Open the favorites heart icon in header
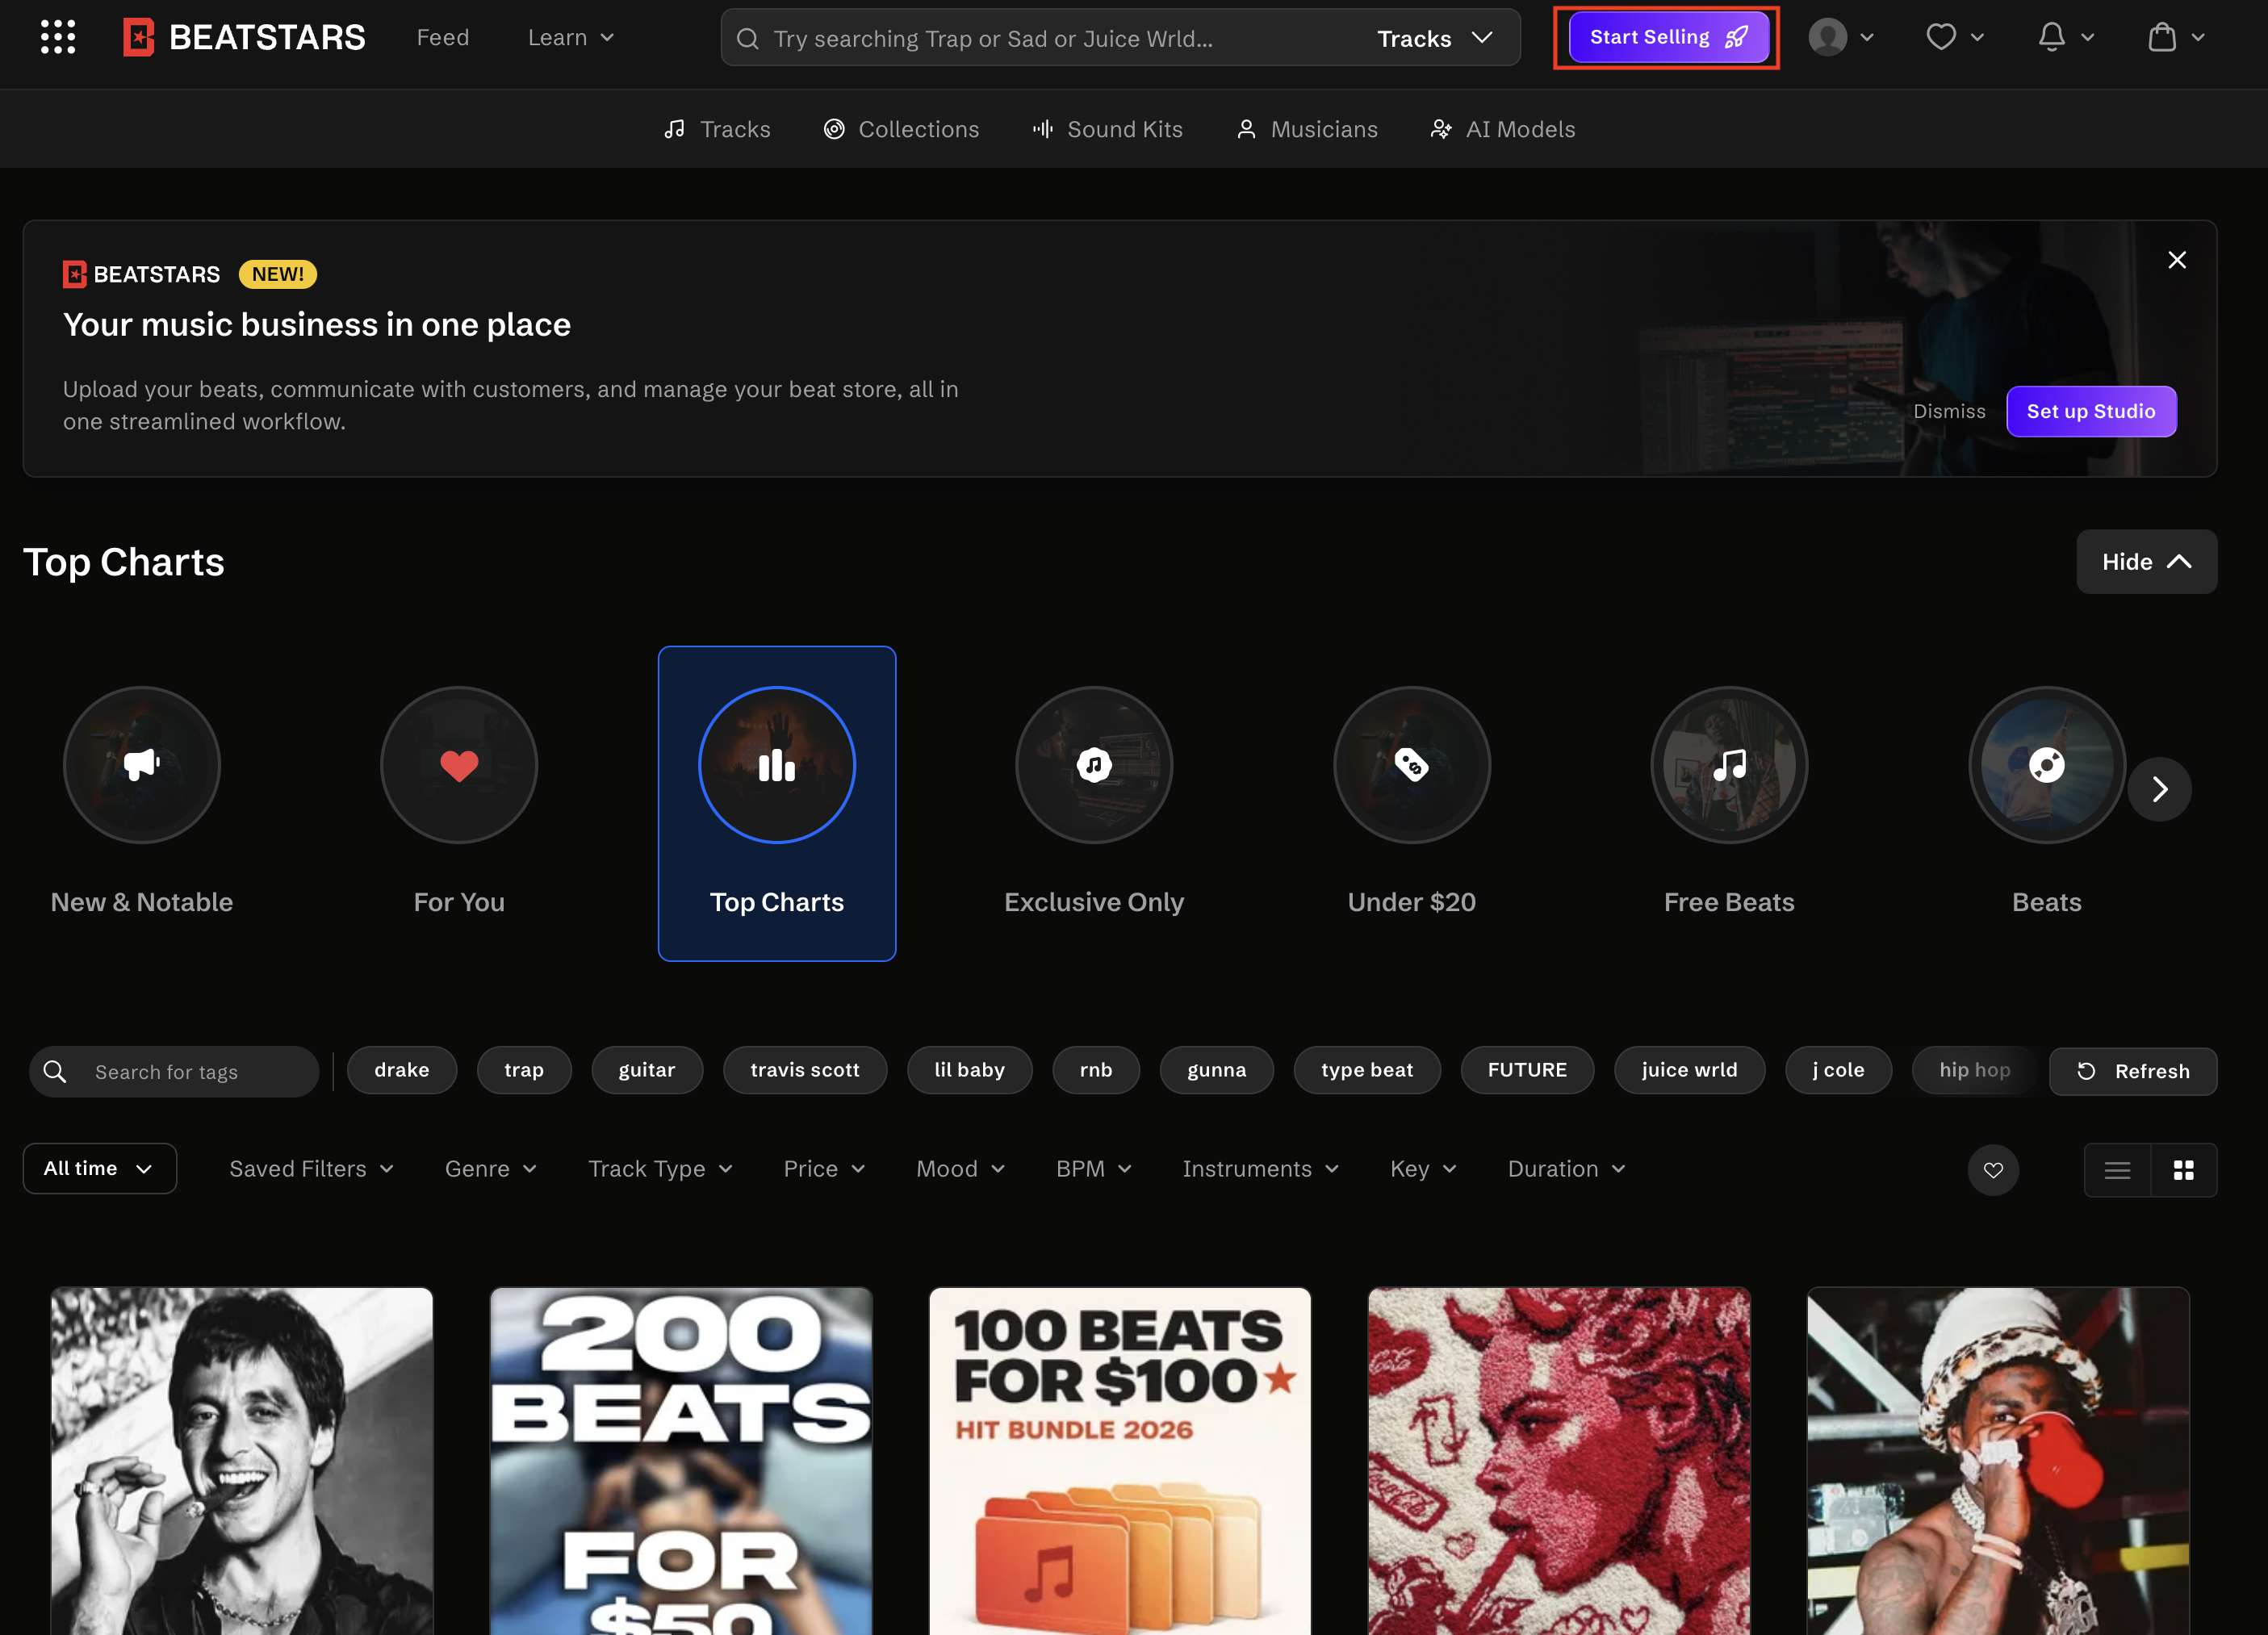The image size is (2268, 1635). click(x=1941, y=37)
